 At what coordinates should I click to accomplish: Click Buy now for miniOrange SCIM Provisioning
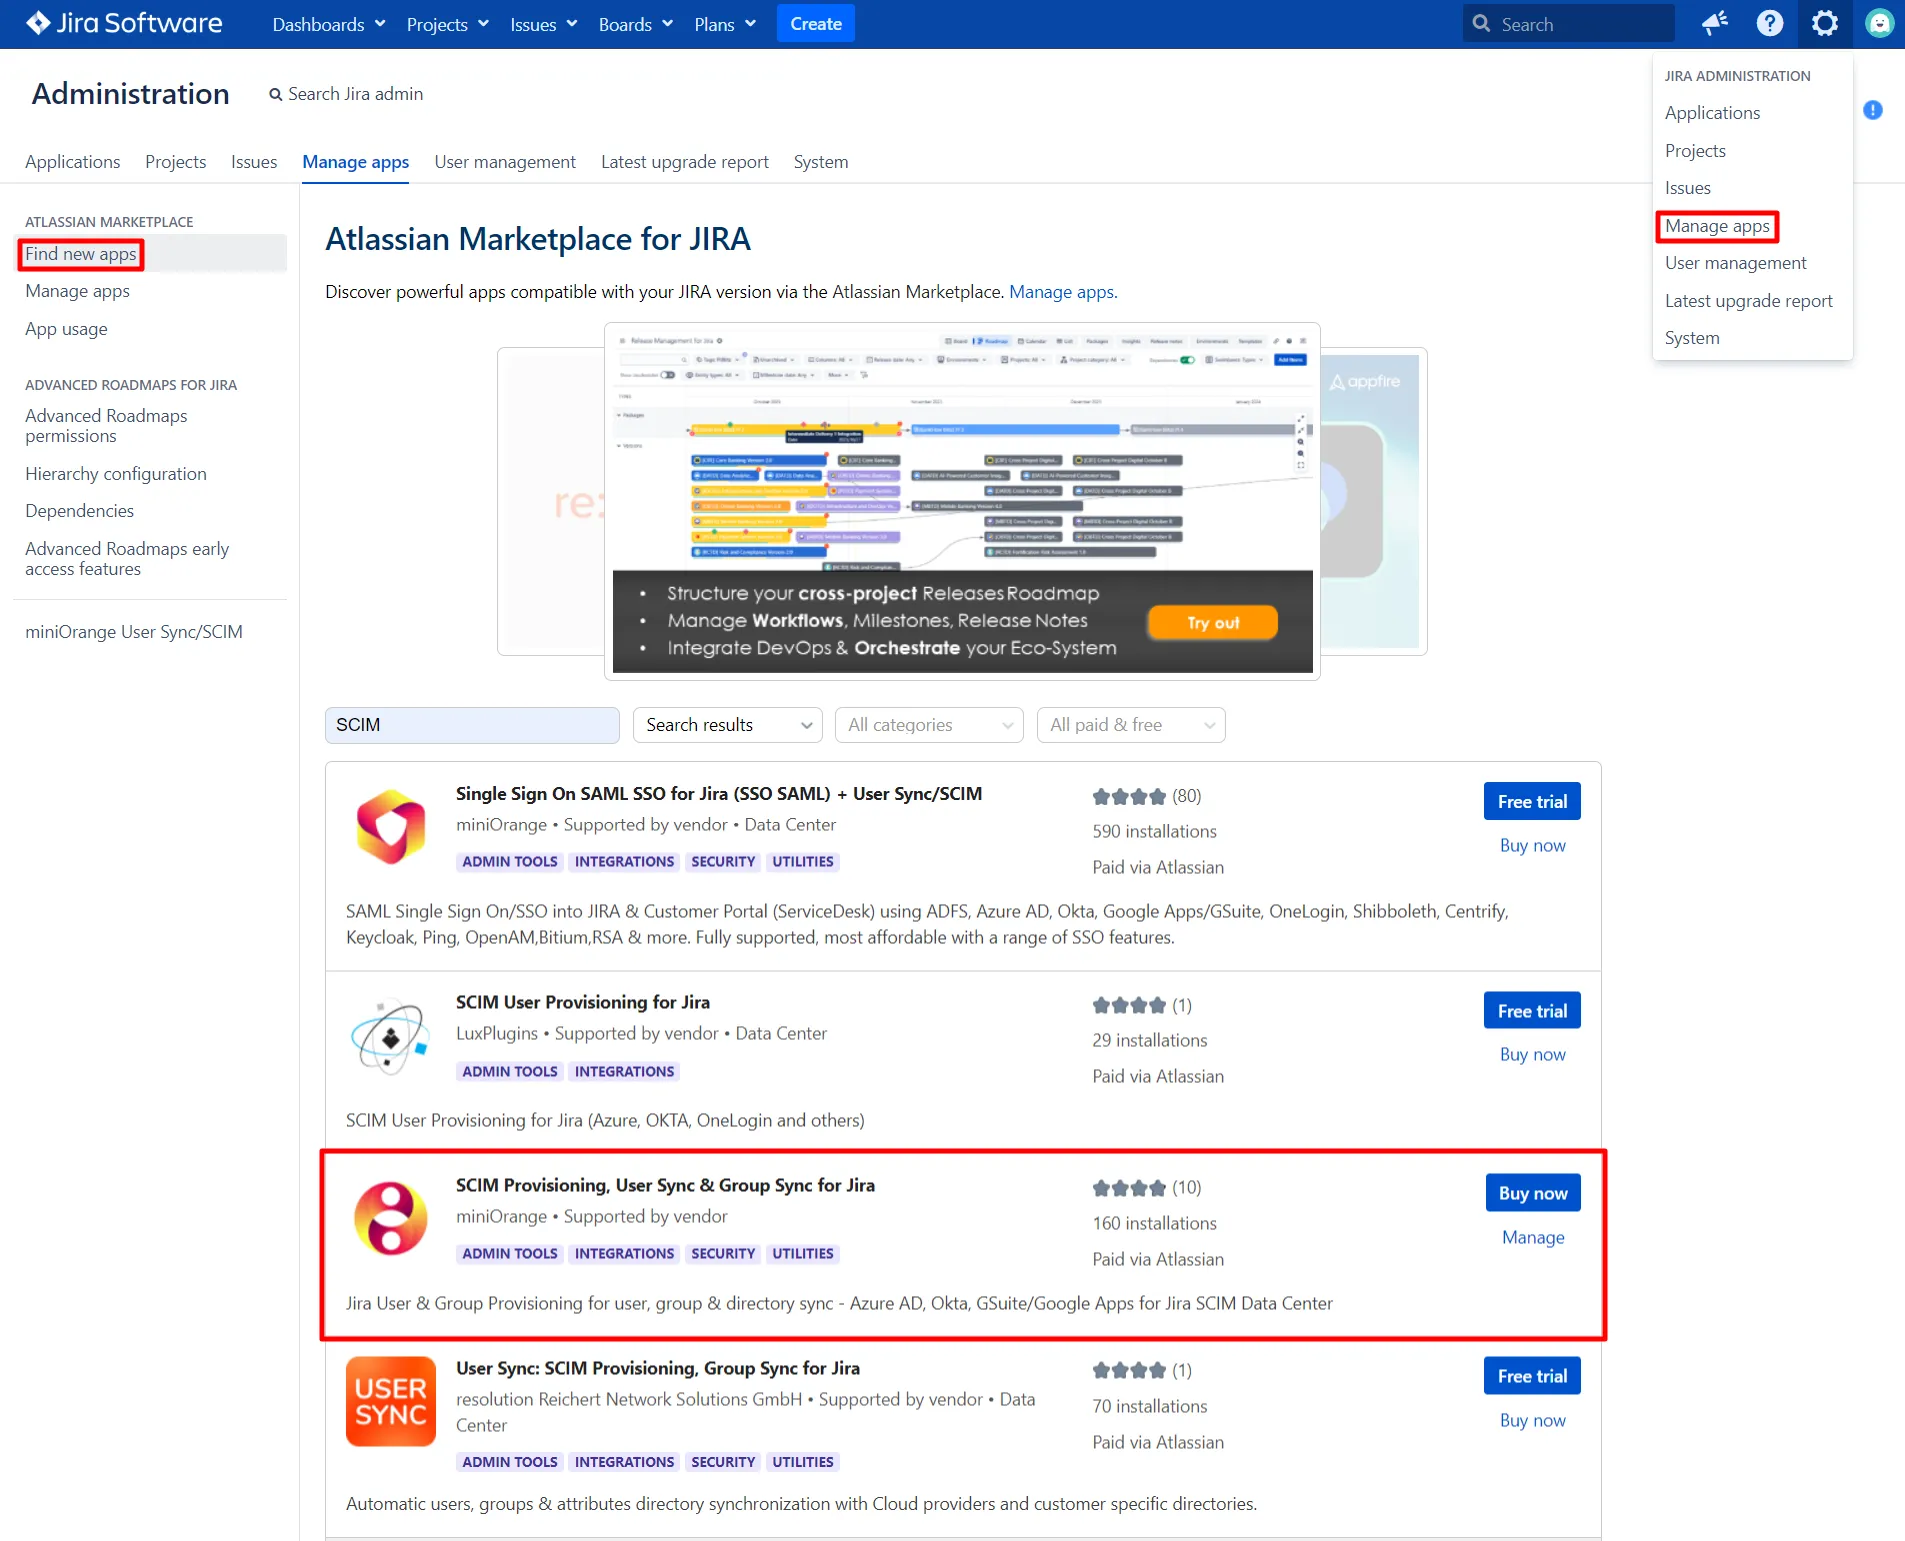click(1533, 1193)
